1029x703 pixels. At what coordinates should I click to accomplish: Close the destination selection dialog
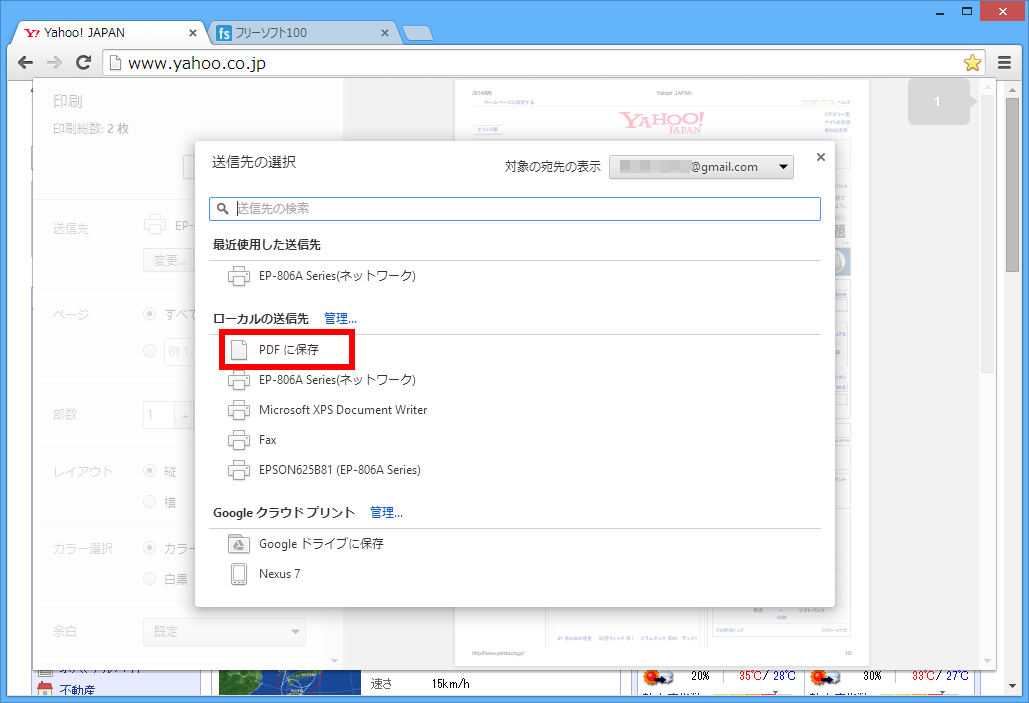coord(820,158)
